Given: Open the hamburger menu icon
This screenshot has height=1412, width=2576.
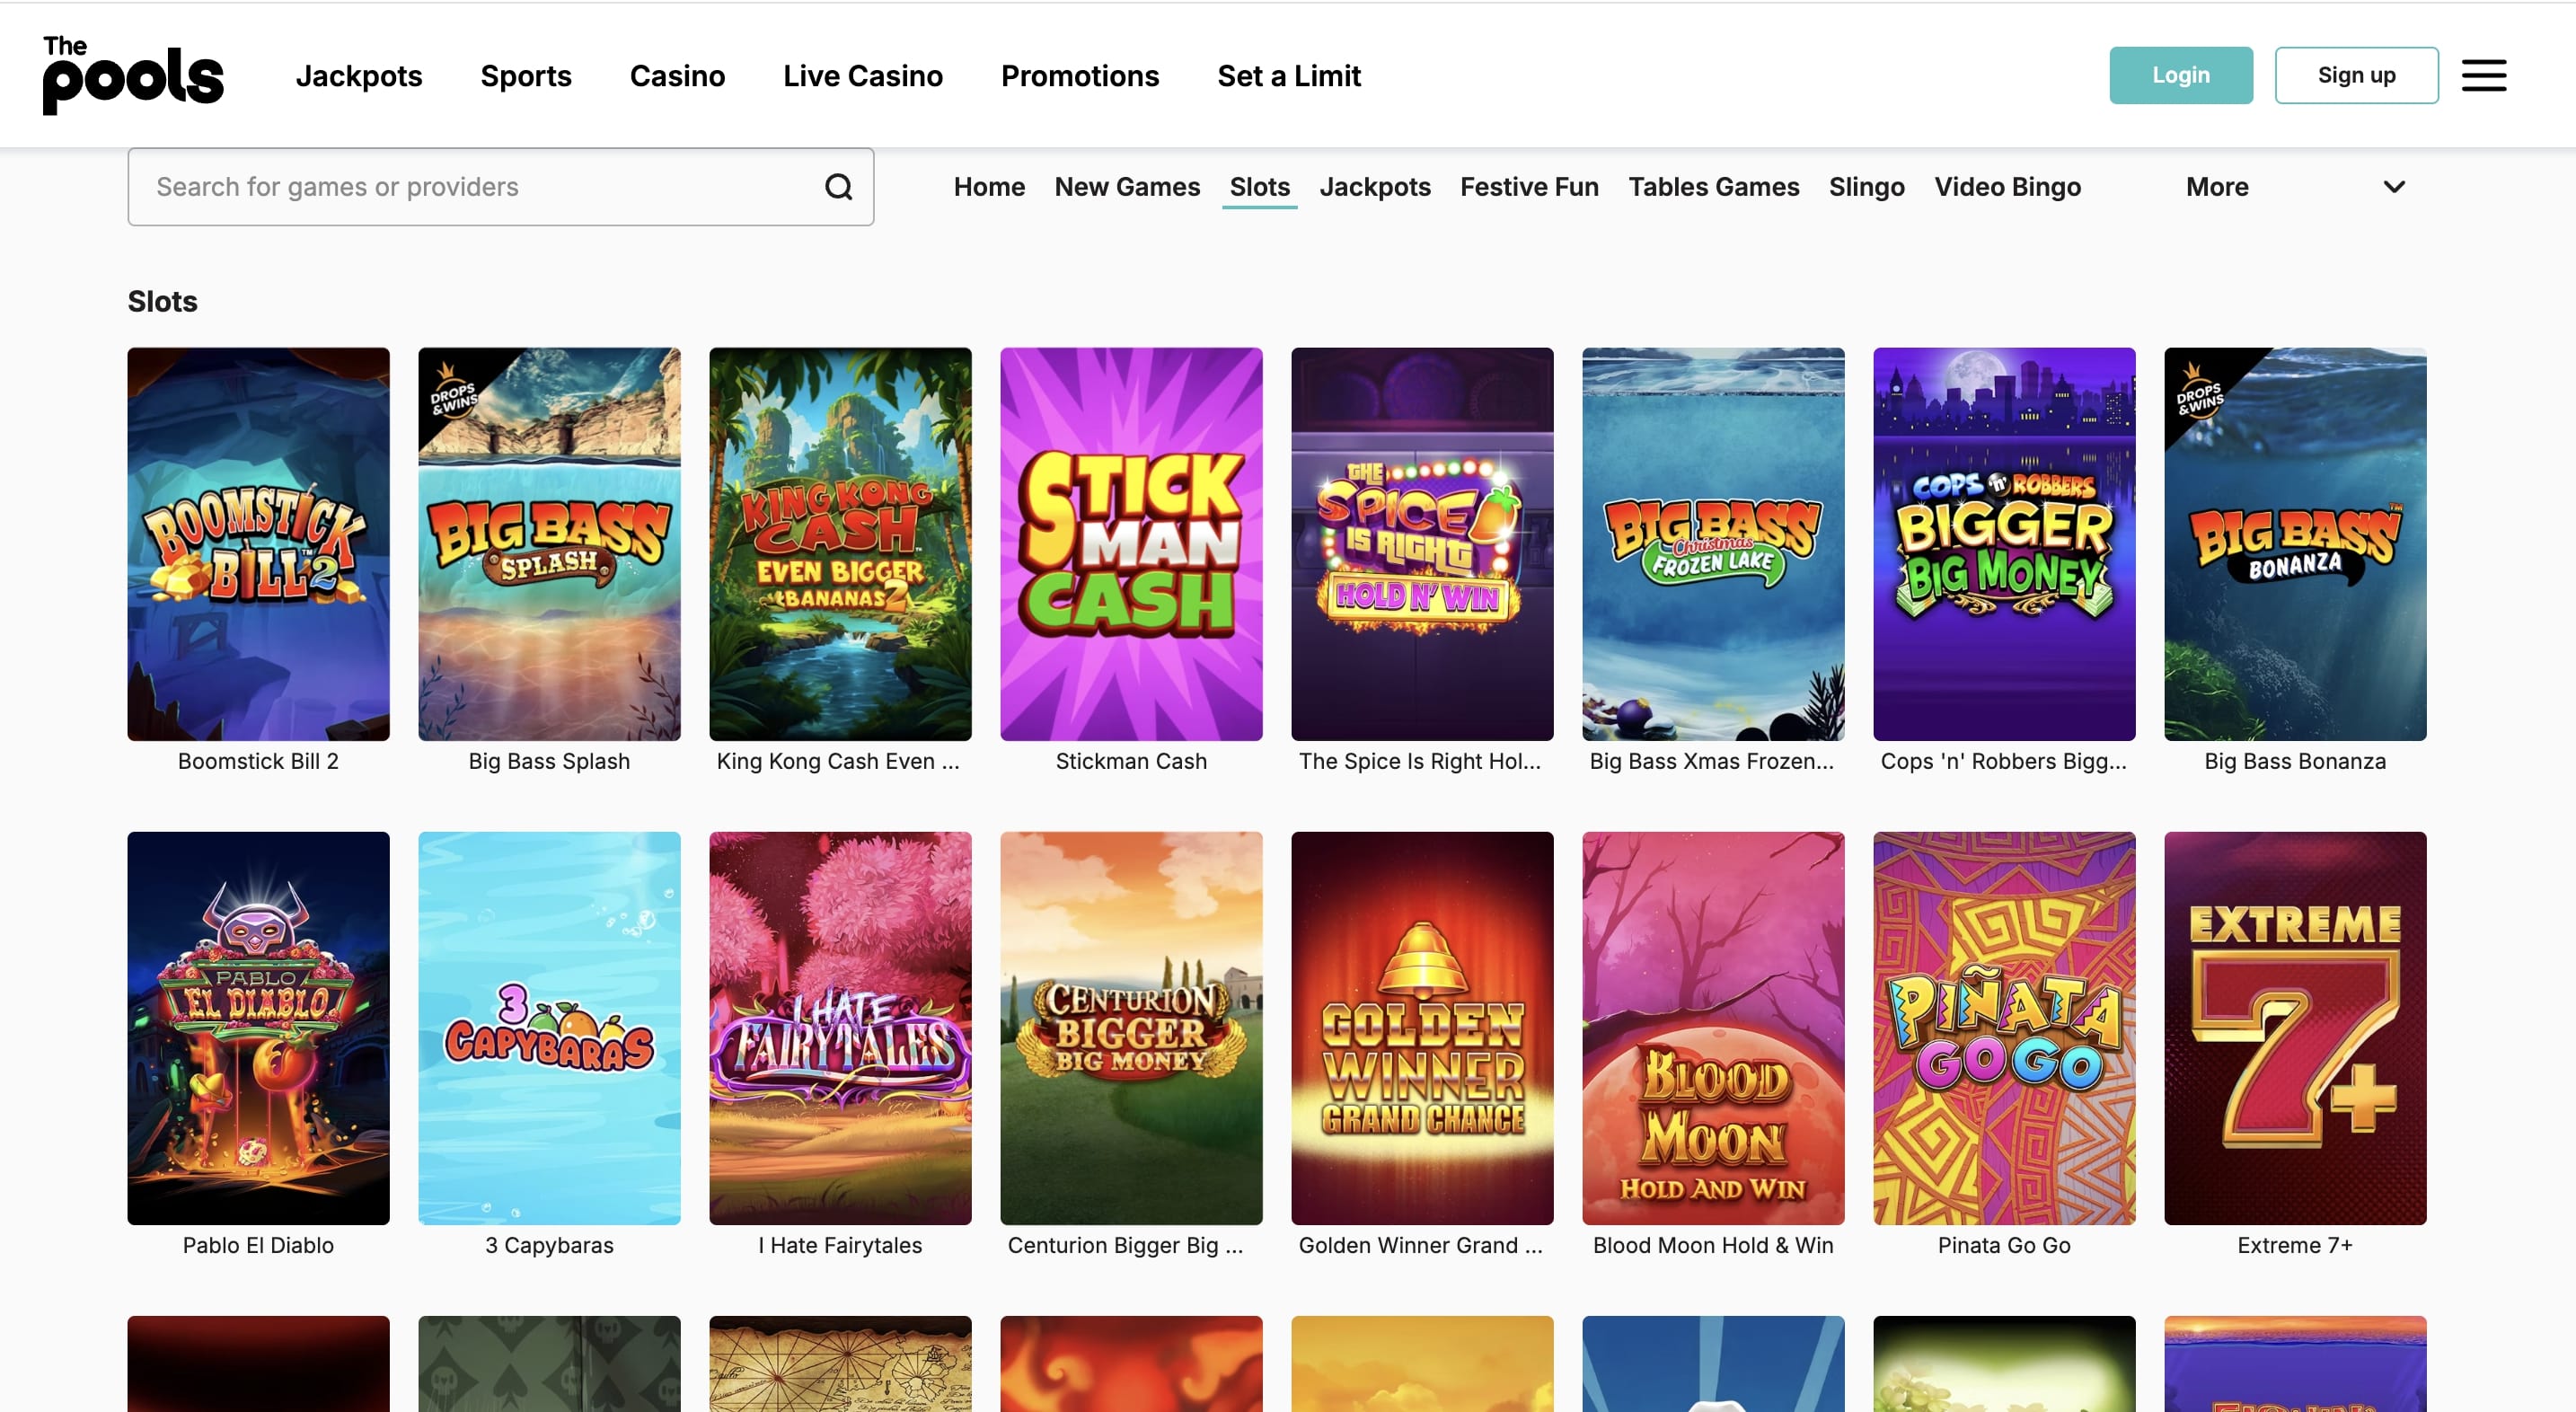Looking at the screenshot, I should tap(2483, 75).
